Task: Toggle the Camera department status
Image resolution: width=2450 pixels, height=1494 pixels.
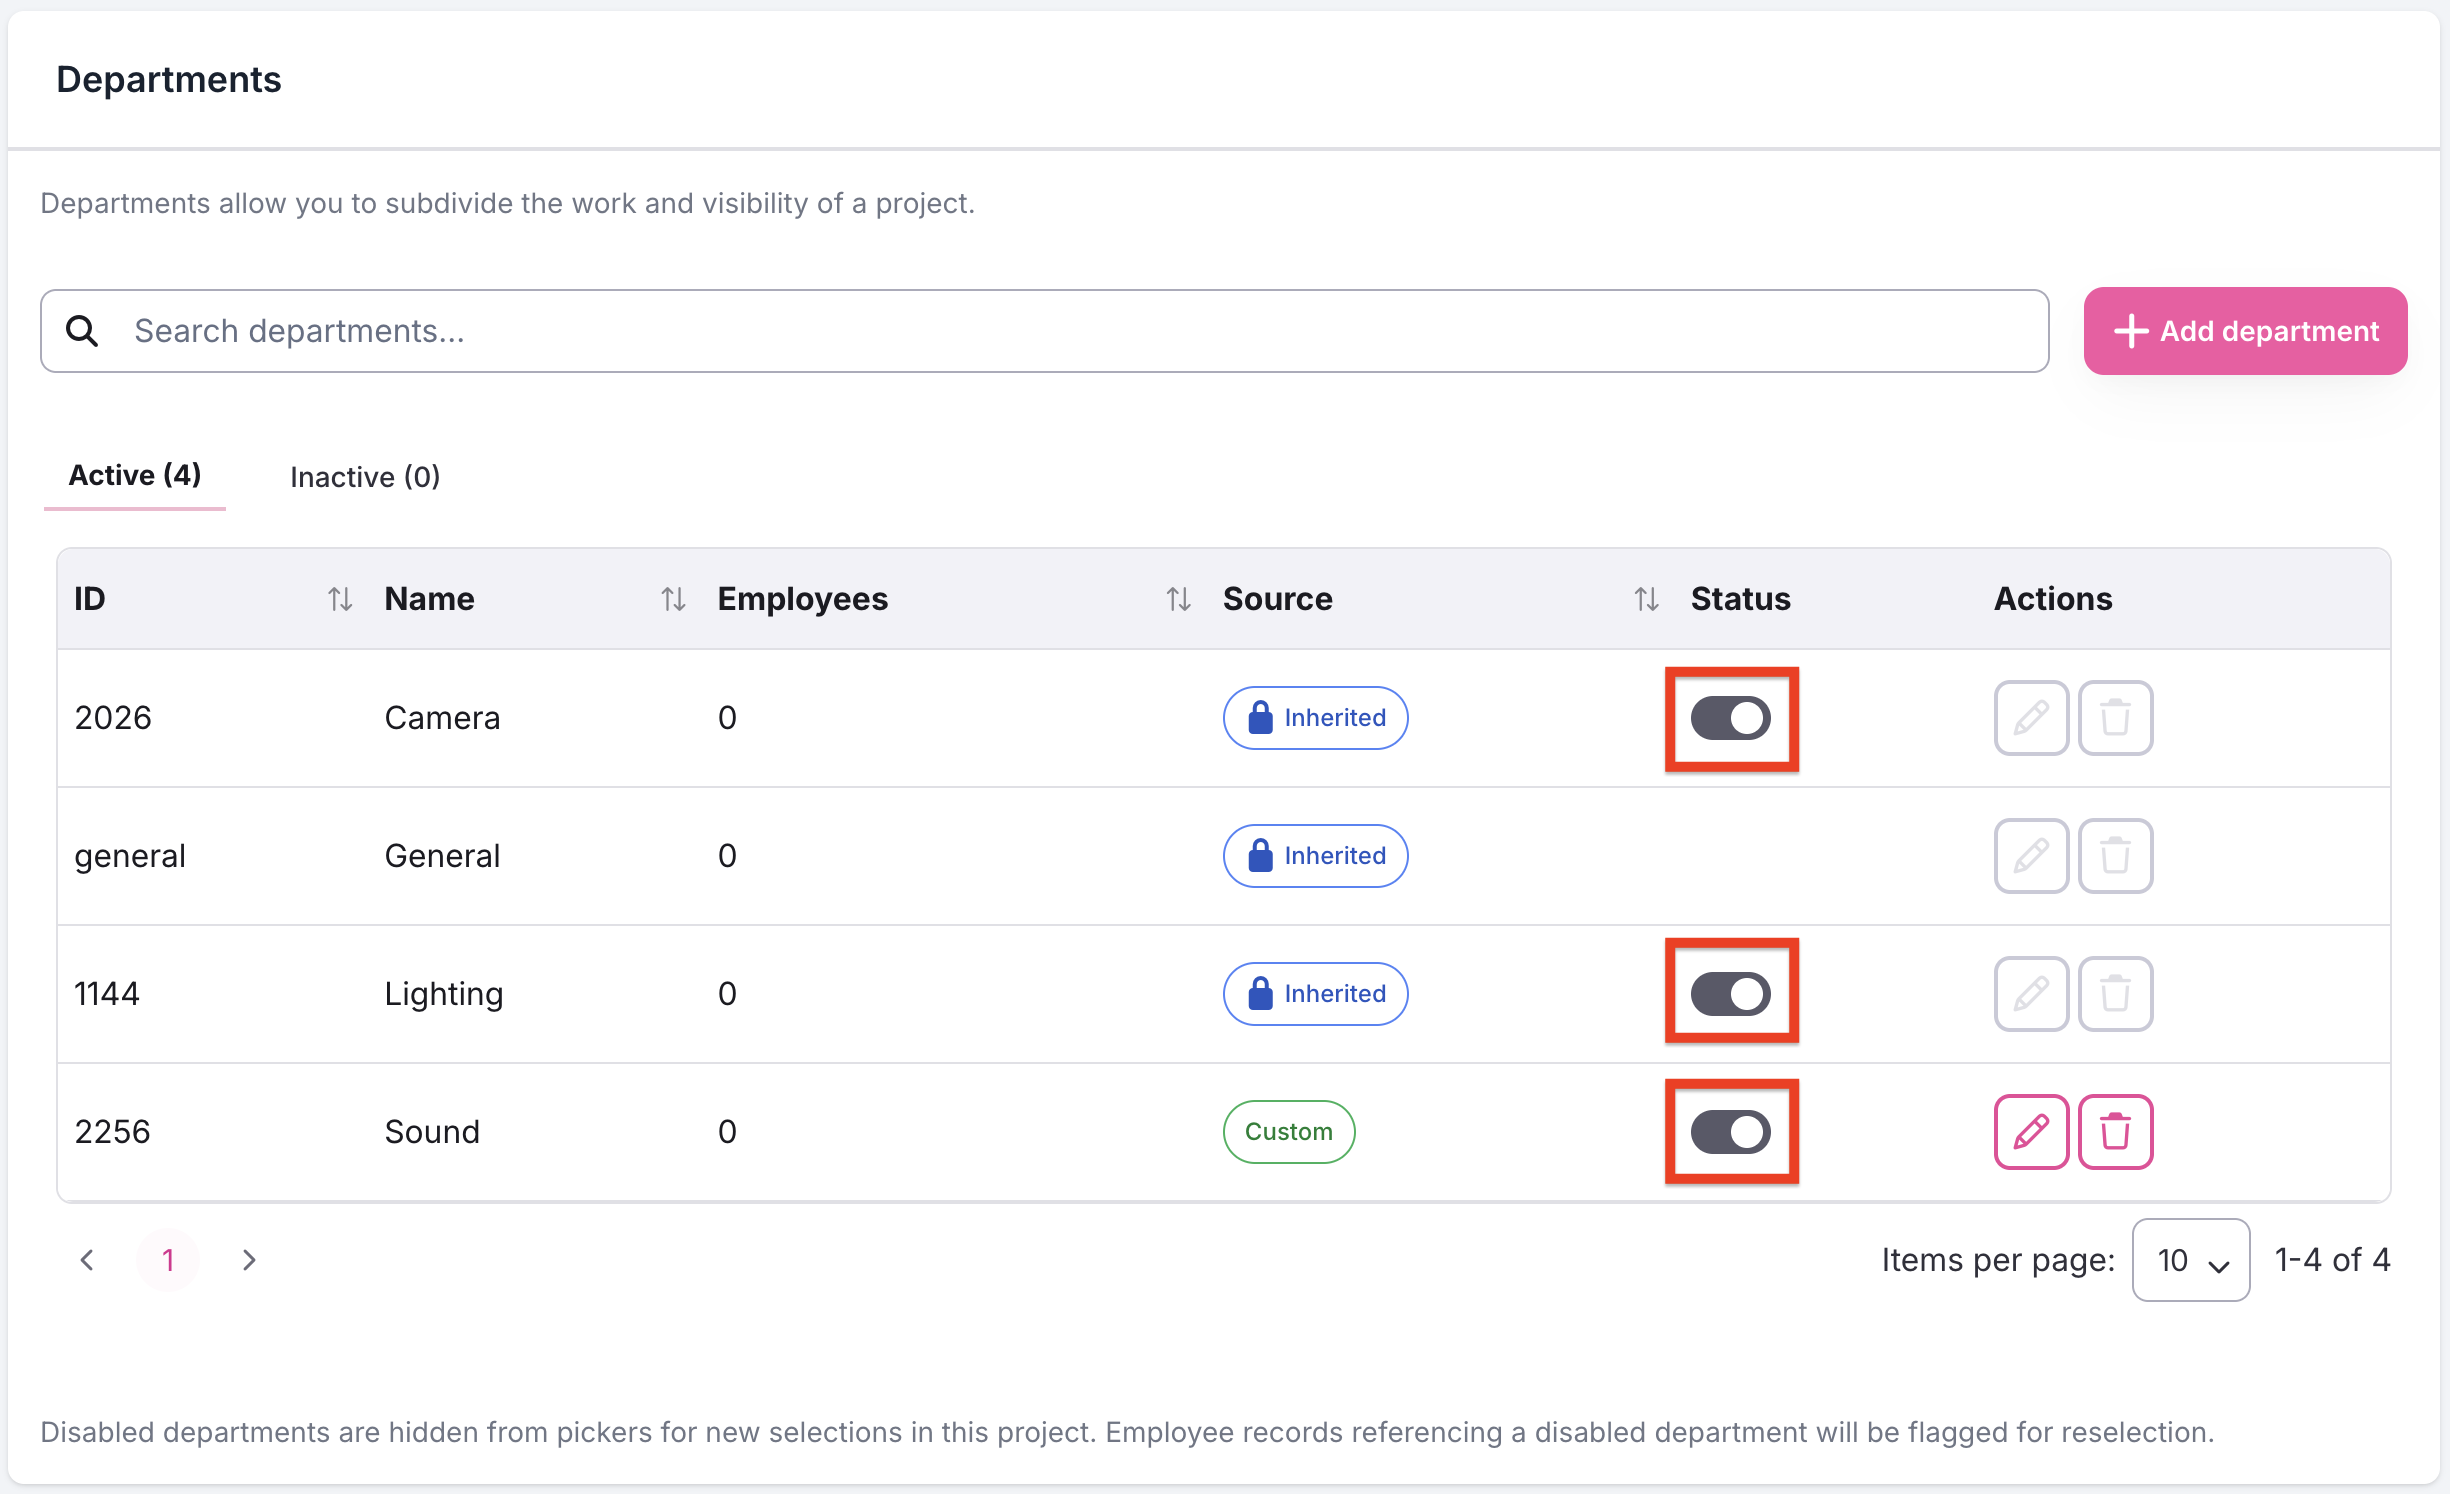Action: tap(1731, 718)
